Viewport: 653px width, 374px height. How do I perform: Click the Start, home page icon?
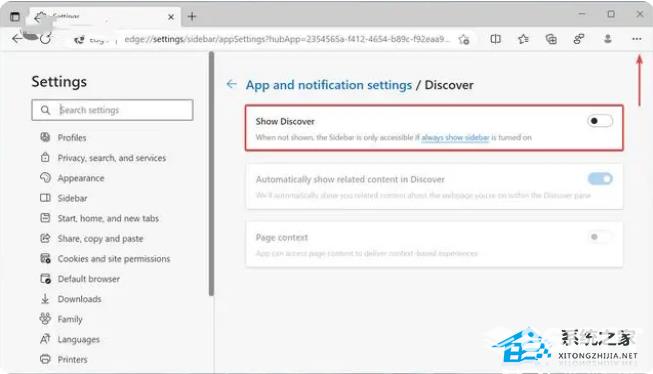pos(45,218)
